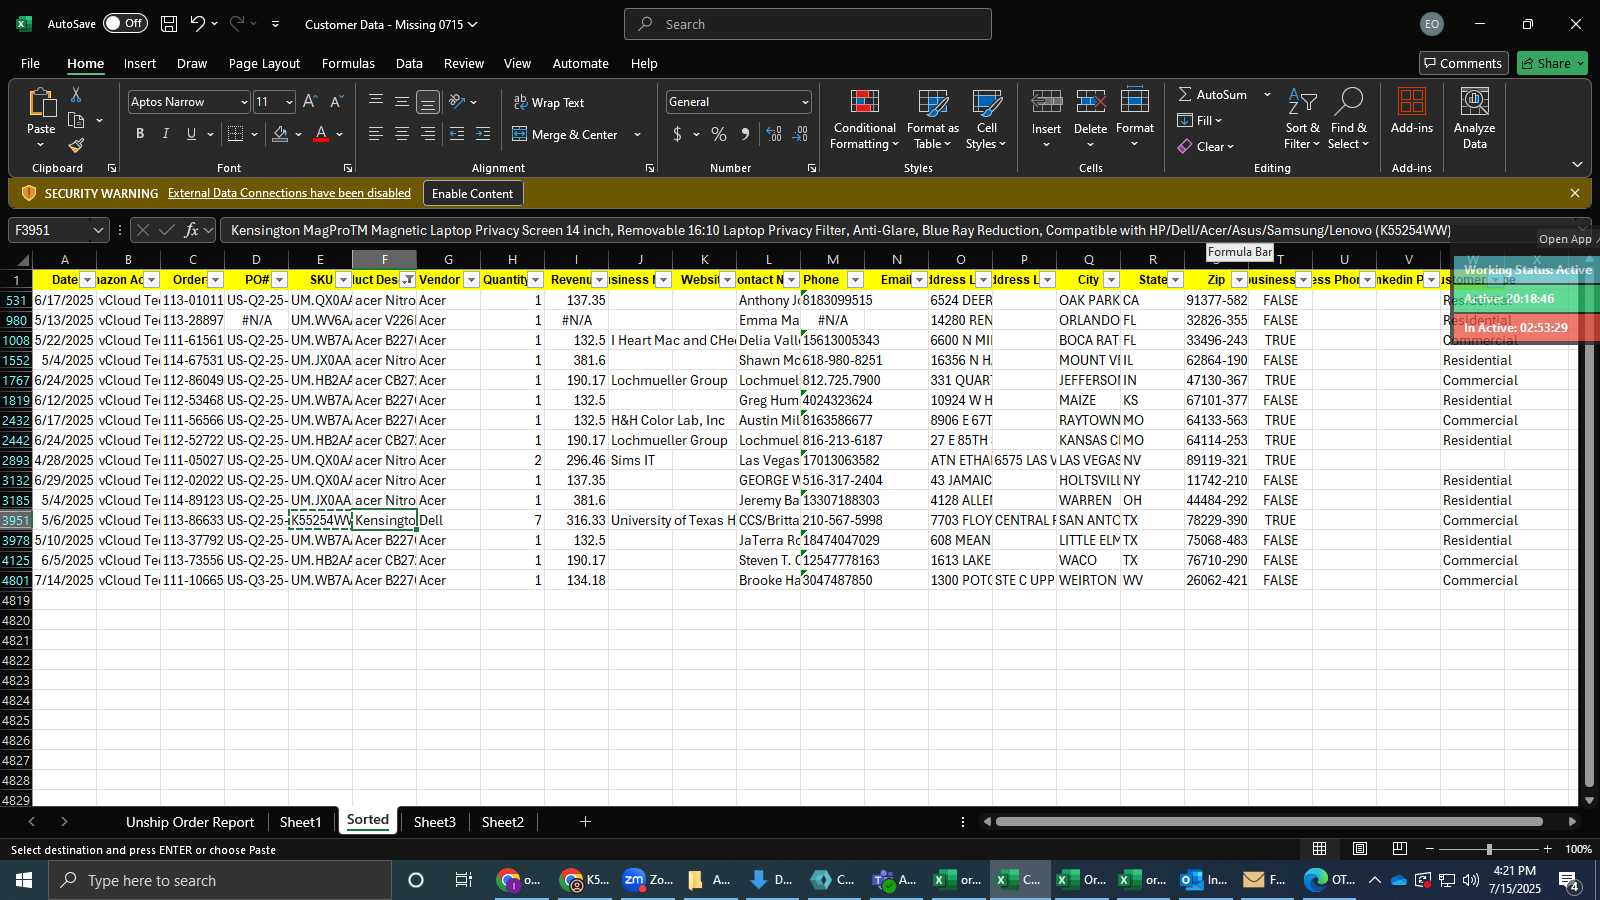
Task: Click the Delete cells icon
Action: [1090, 102]
